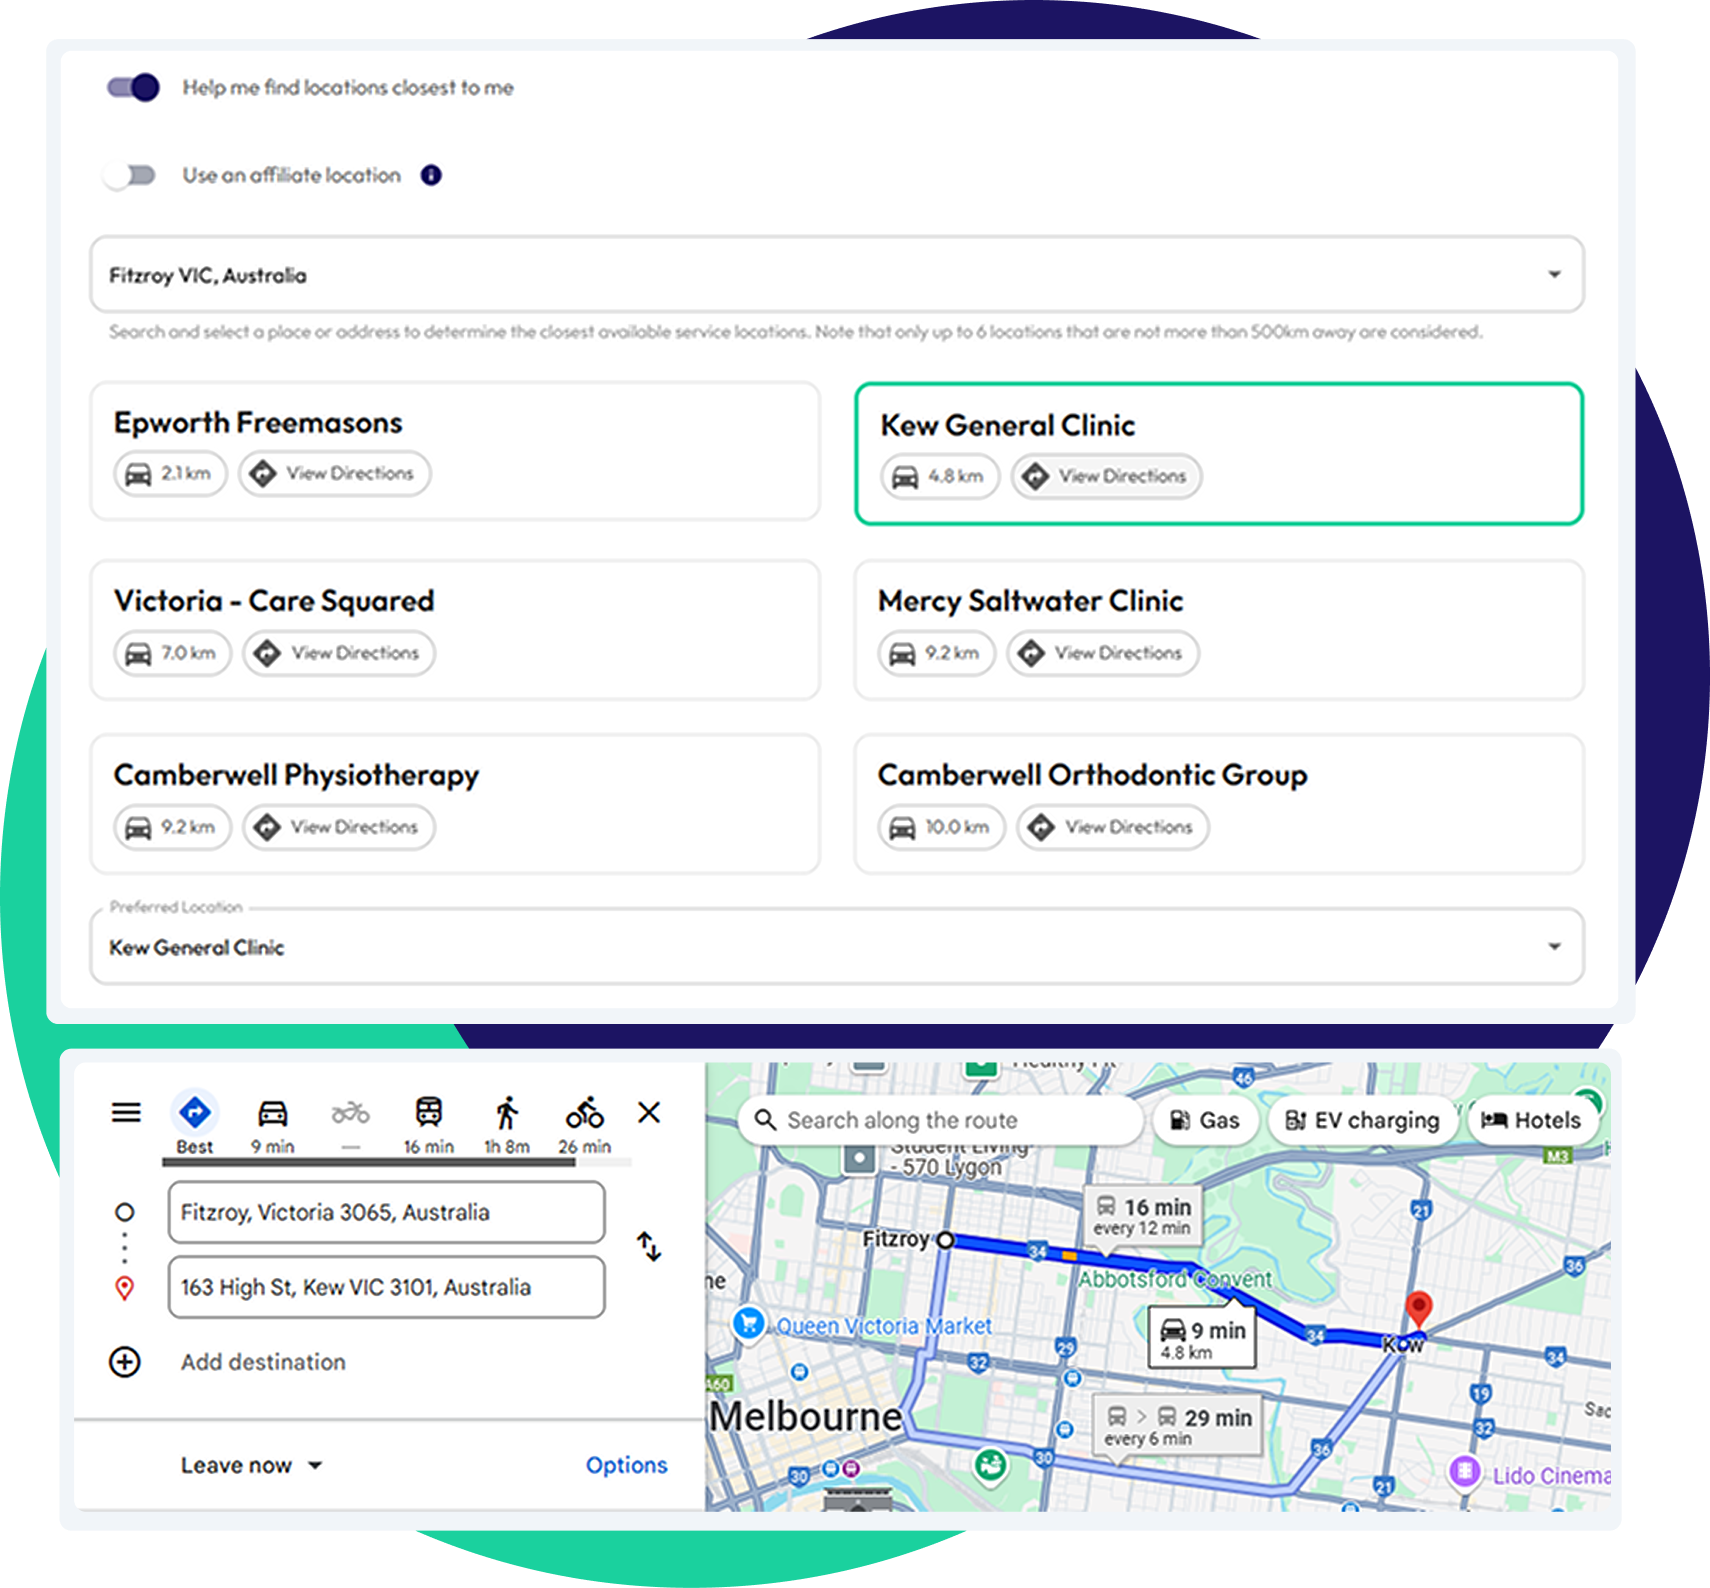1710x1588 pixels.
Task: Filter map by EV charging
Action: (1362, 1120)
